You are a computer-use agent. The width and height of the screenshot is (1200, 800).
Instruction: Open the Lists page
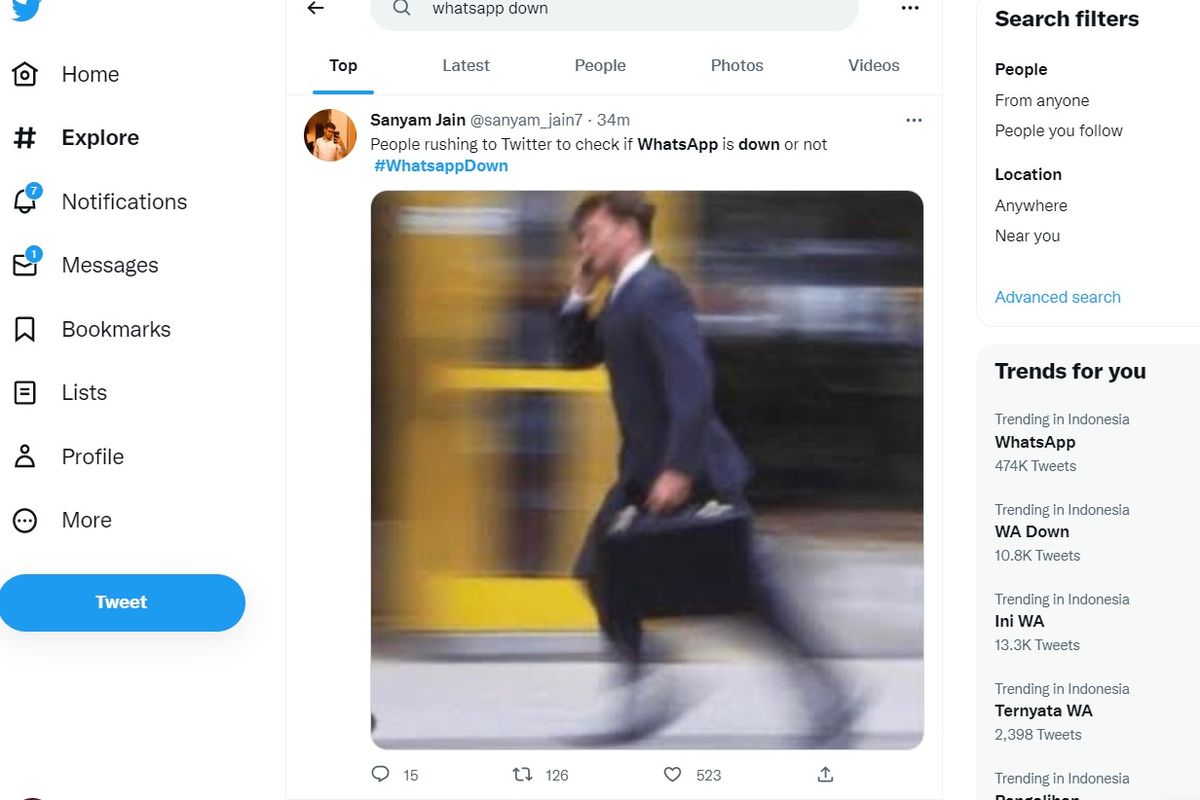(84, 392)
